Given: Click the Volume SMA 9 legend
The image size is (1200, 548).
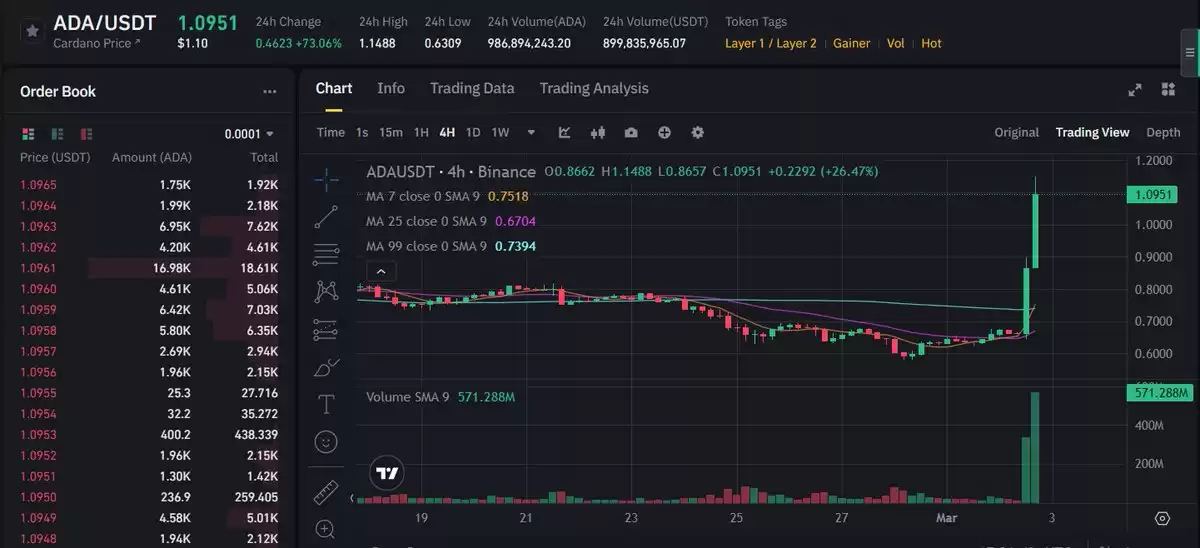Looking at the screenshot, I should (x=440, y=397).
